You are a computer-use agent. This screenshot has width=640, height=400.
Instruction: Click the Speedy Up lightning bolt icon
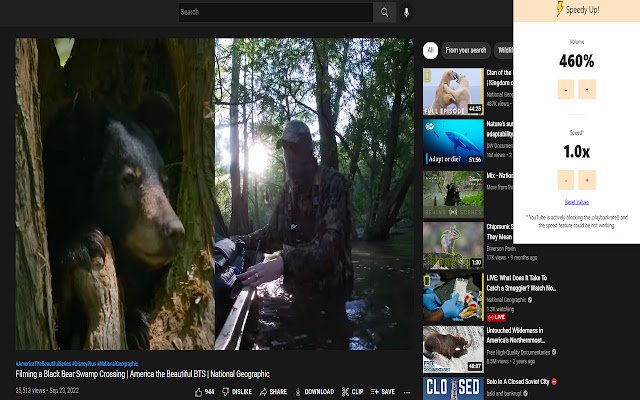(560, 9)
